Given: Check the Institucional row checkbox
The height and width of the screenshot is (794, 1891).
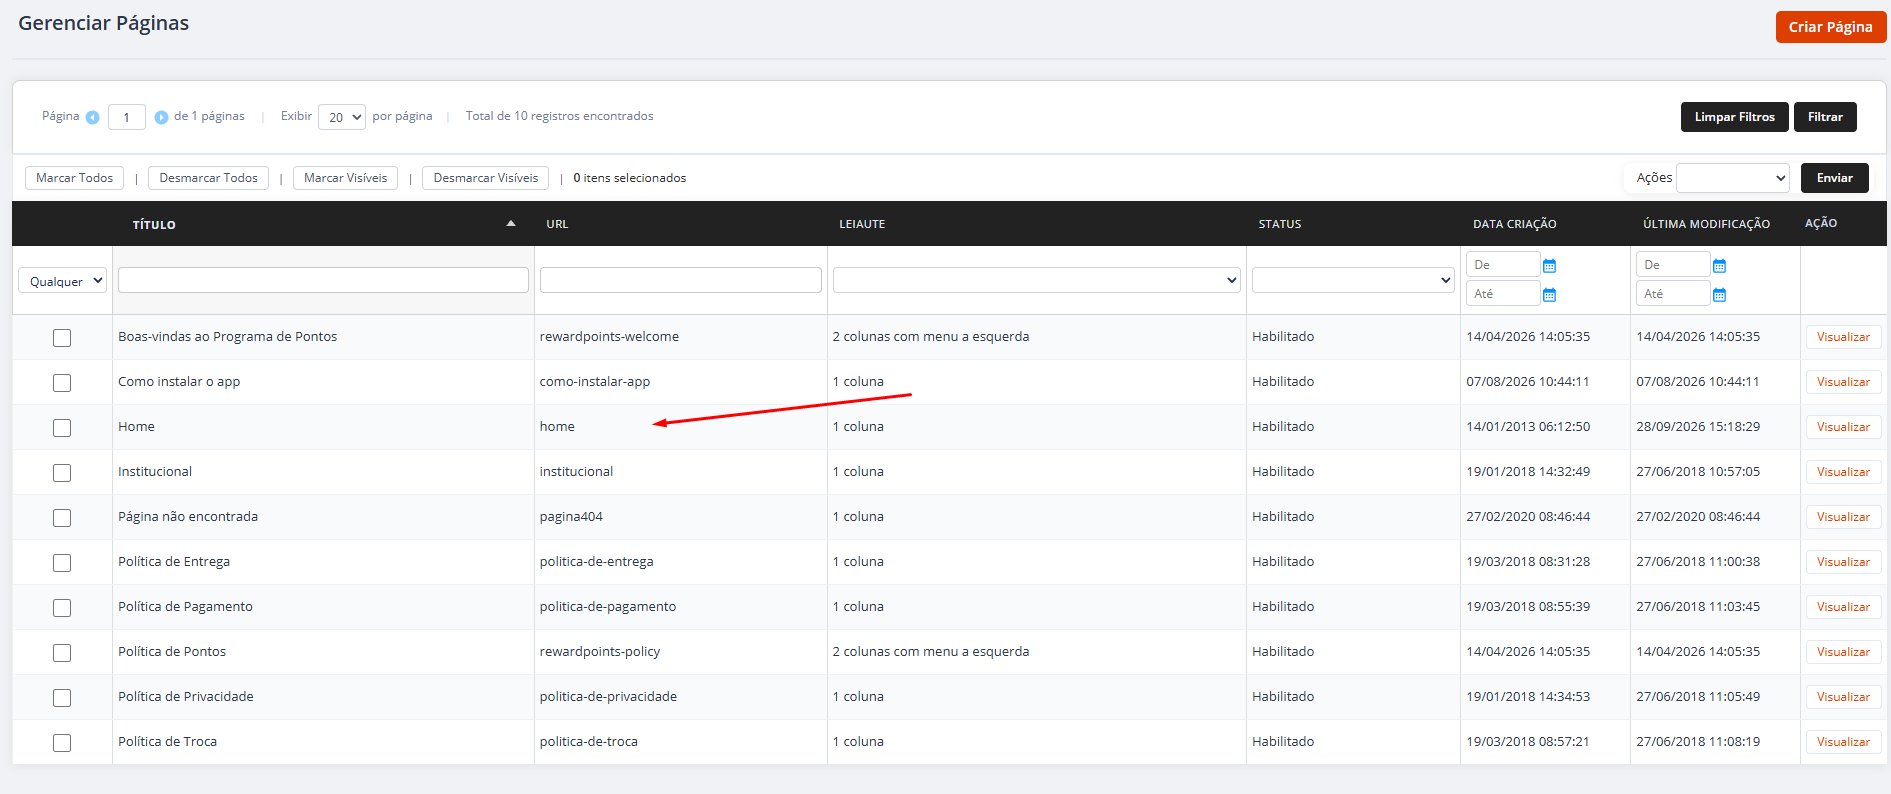Looking at the screenshot, I should pos(62,473).
